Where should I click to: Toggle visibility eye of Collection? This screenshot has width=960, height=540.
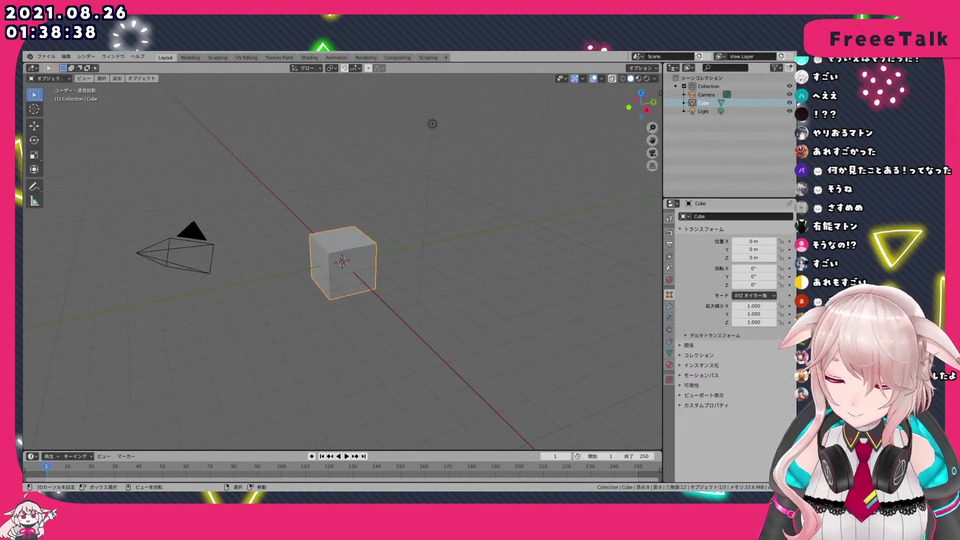[789, 86]
